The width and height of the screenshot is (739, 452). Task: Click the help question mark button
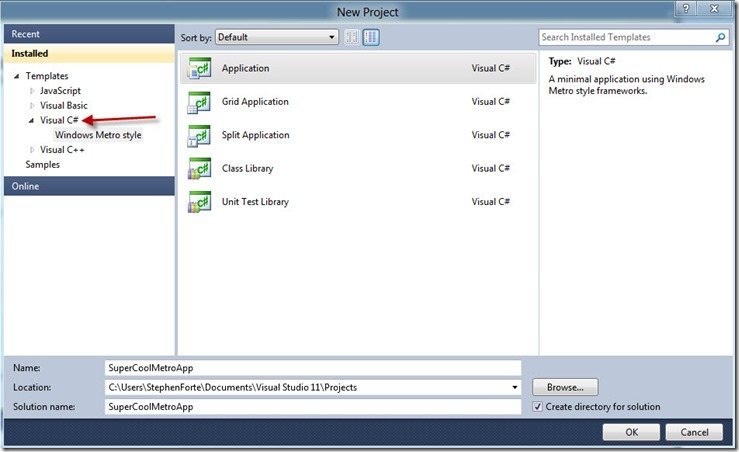click(x=686, y=9)
